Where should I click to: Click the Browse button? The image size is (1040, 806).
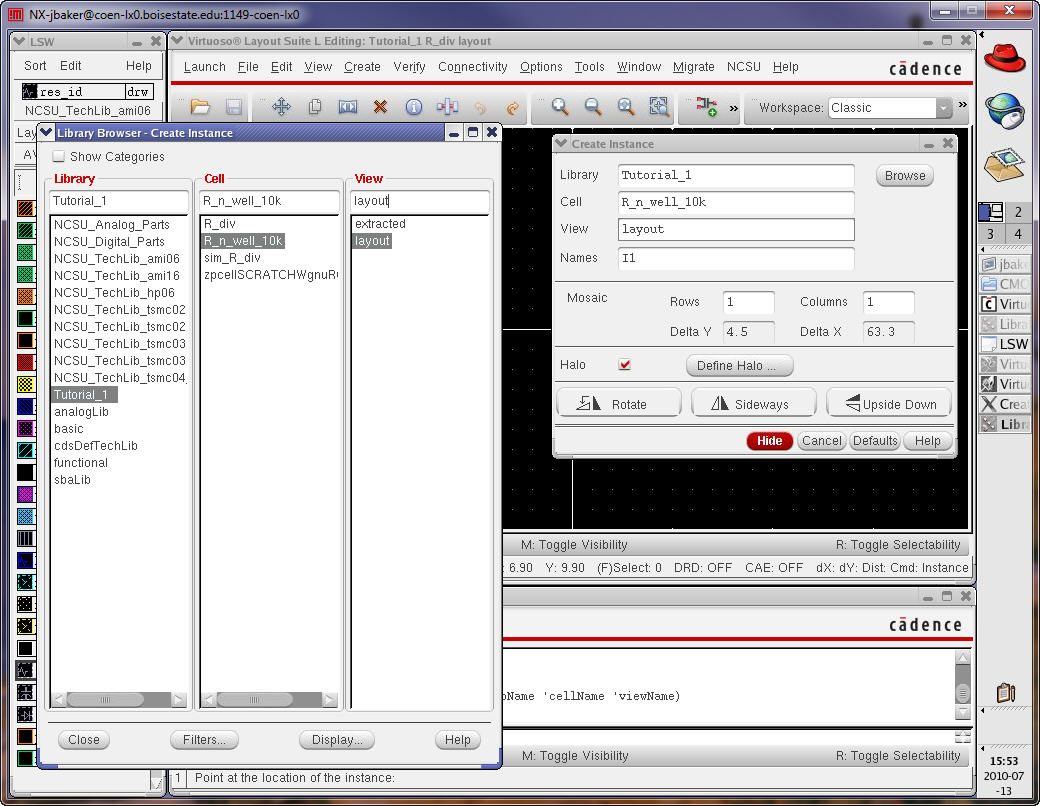click(904, 175)
